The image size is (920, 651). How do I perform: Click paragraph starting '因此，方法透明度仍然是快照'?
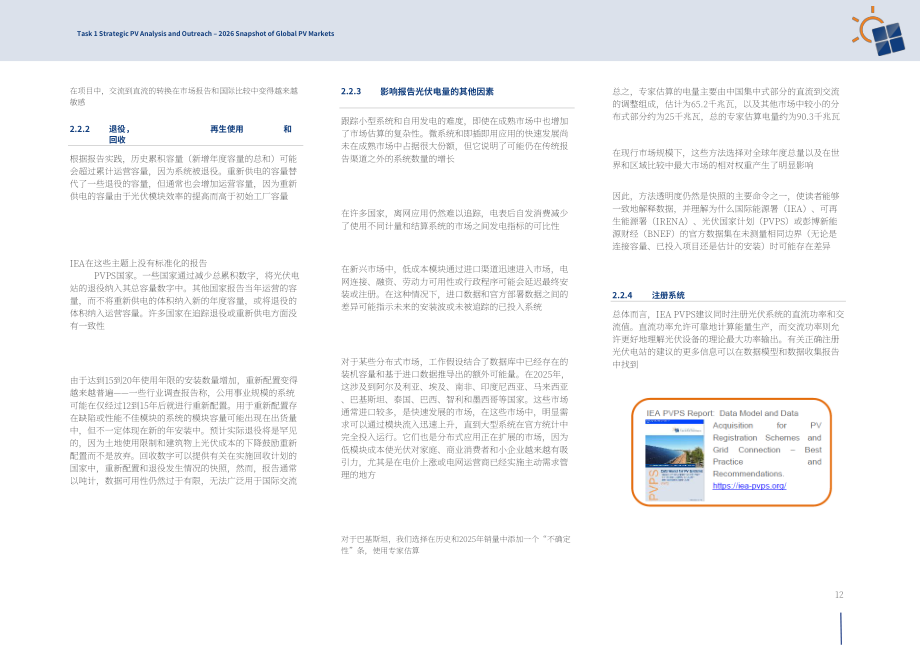coord(726,221)
